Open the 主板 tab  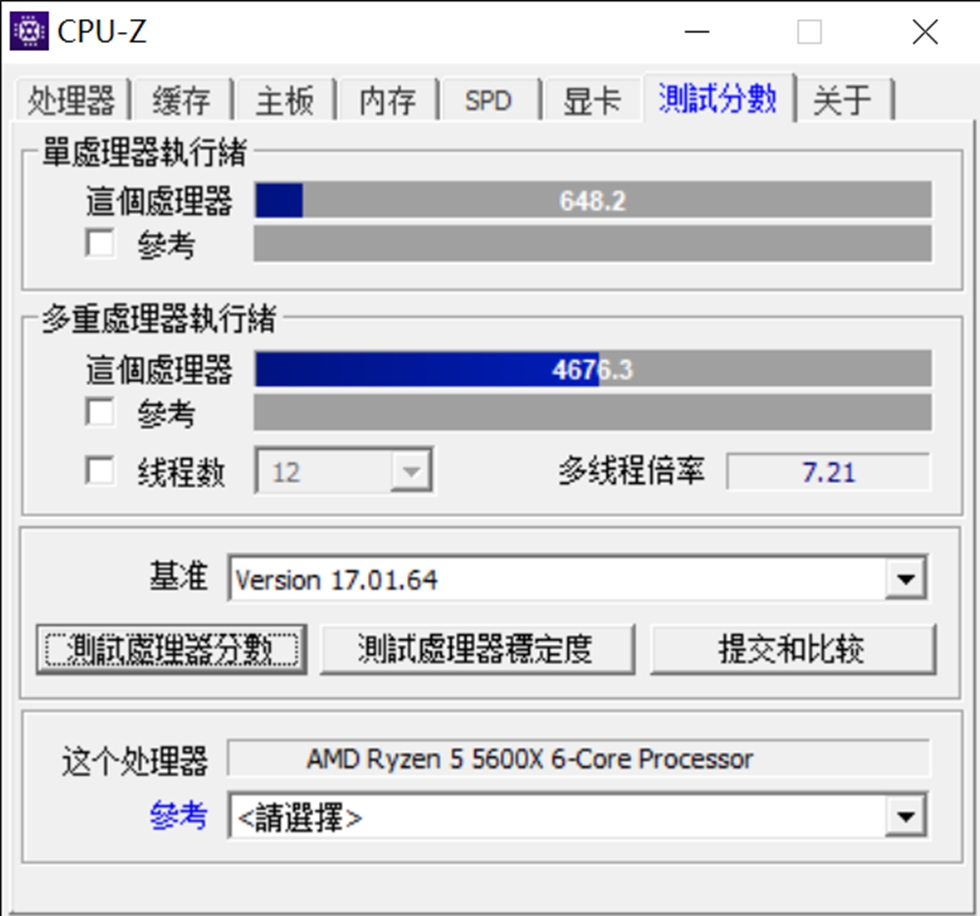click(285, 100)
